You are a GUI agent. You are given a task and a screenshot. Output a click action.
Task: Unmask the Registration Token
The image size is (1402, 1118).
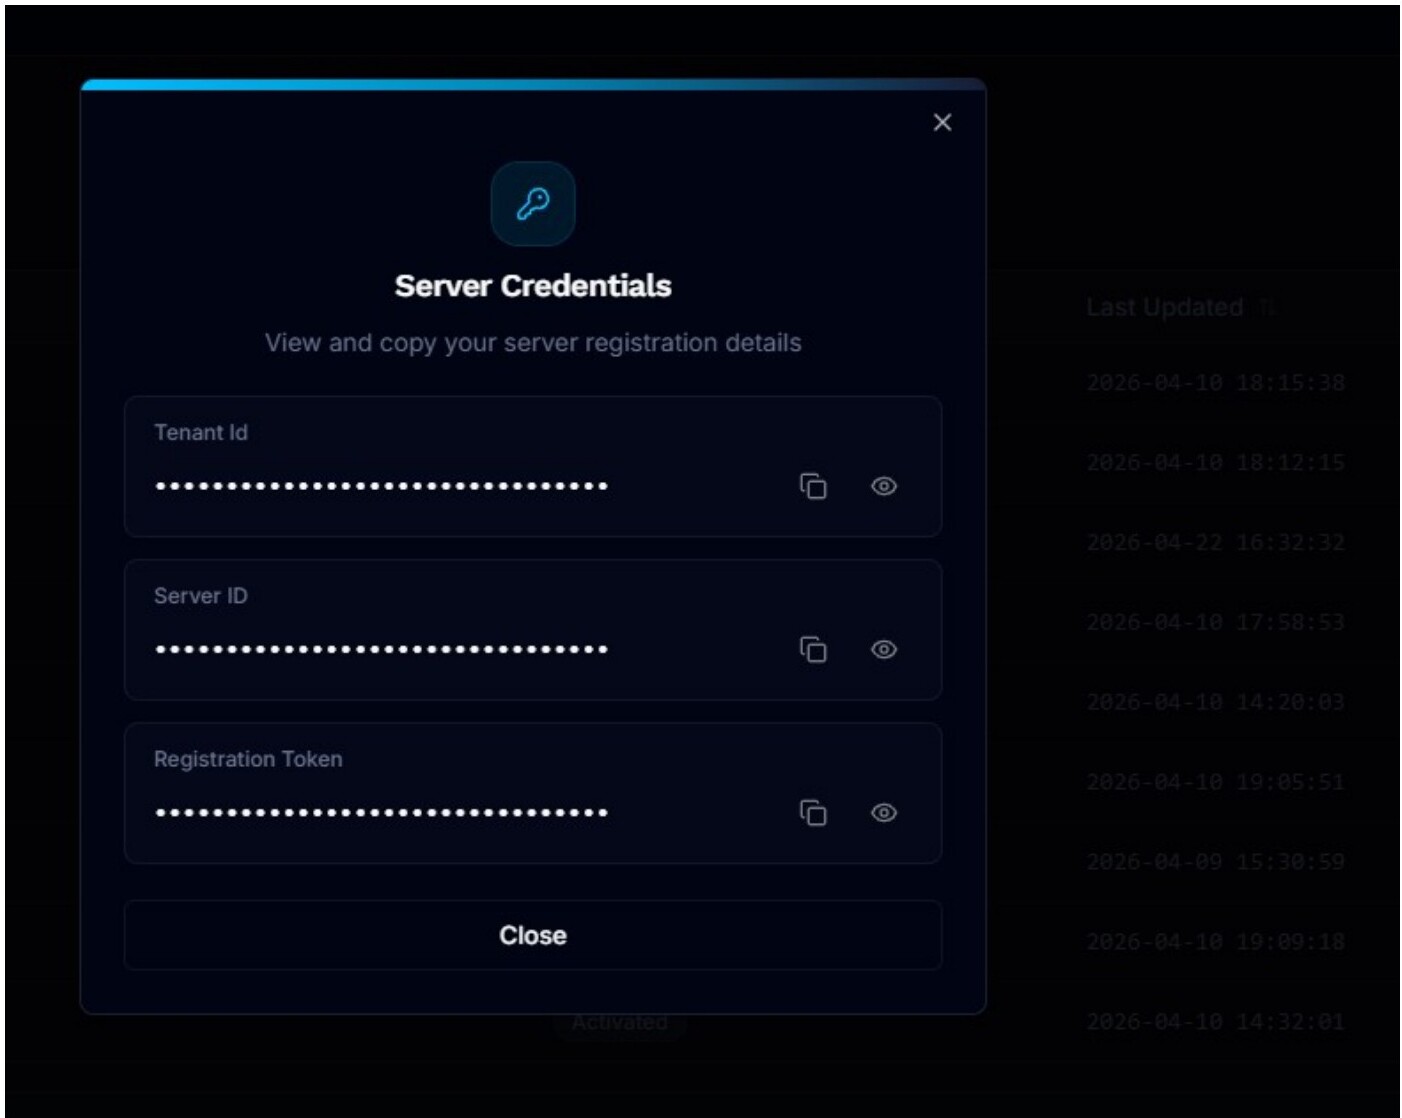[x=884, y=812]
